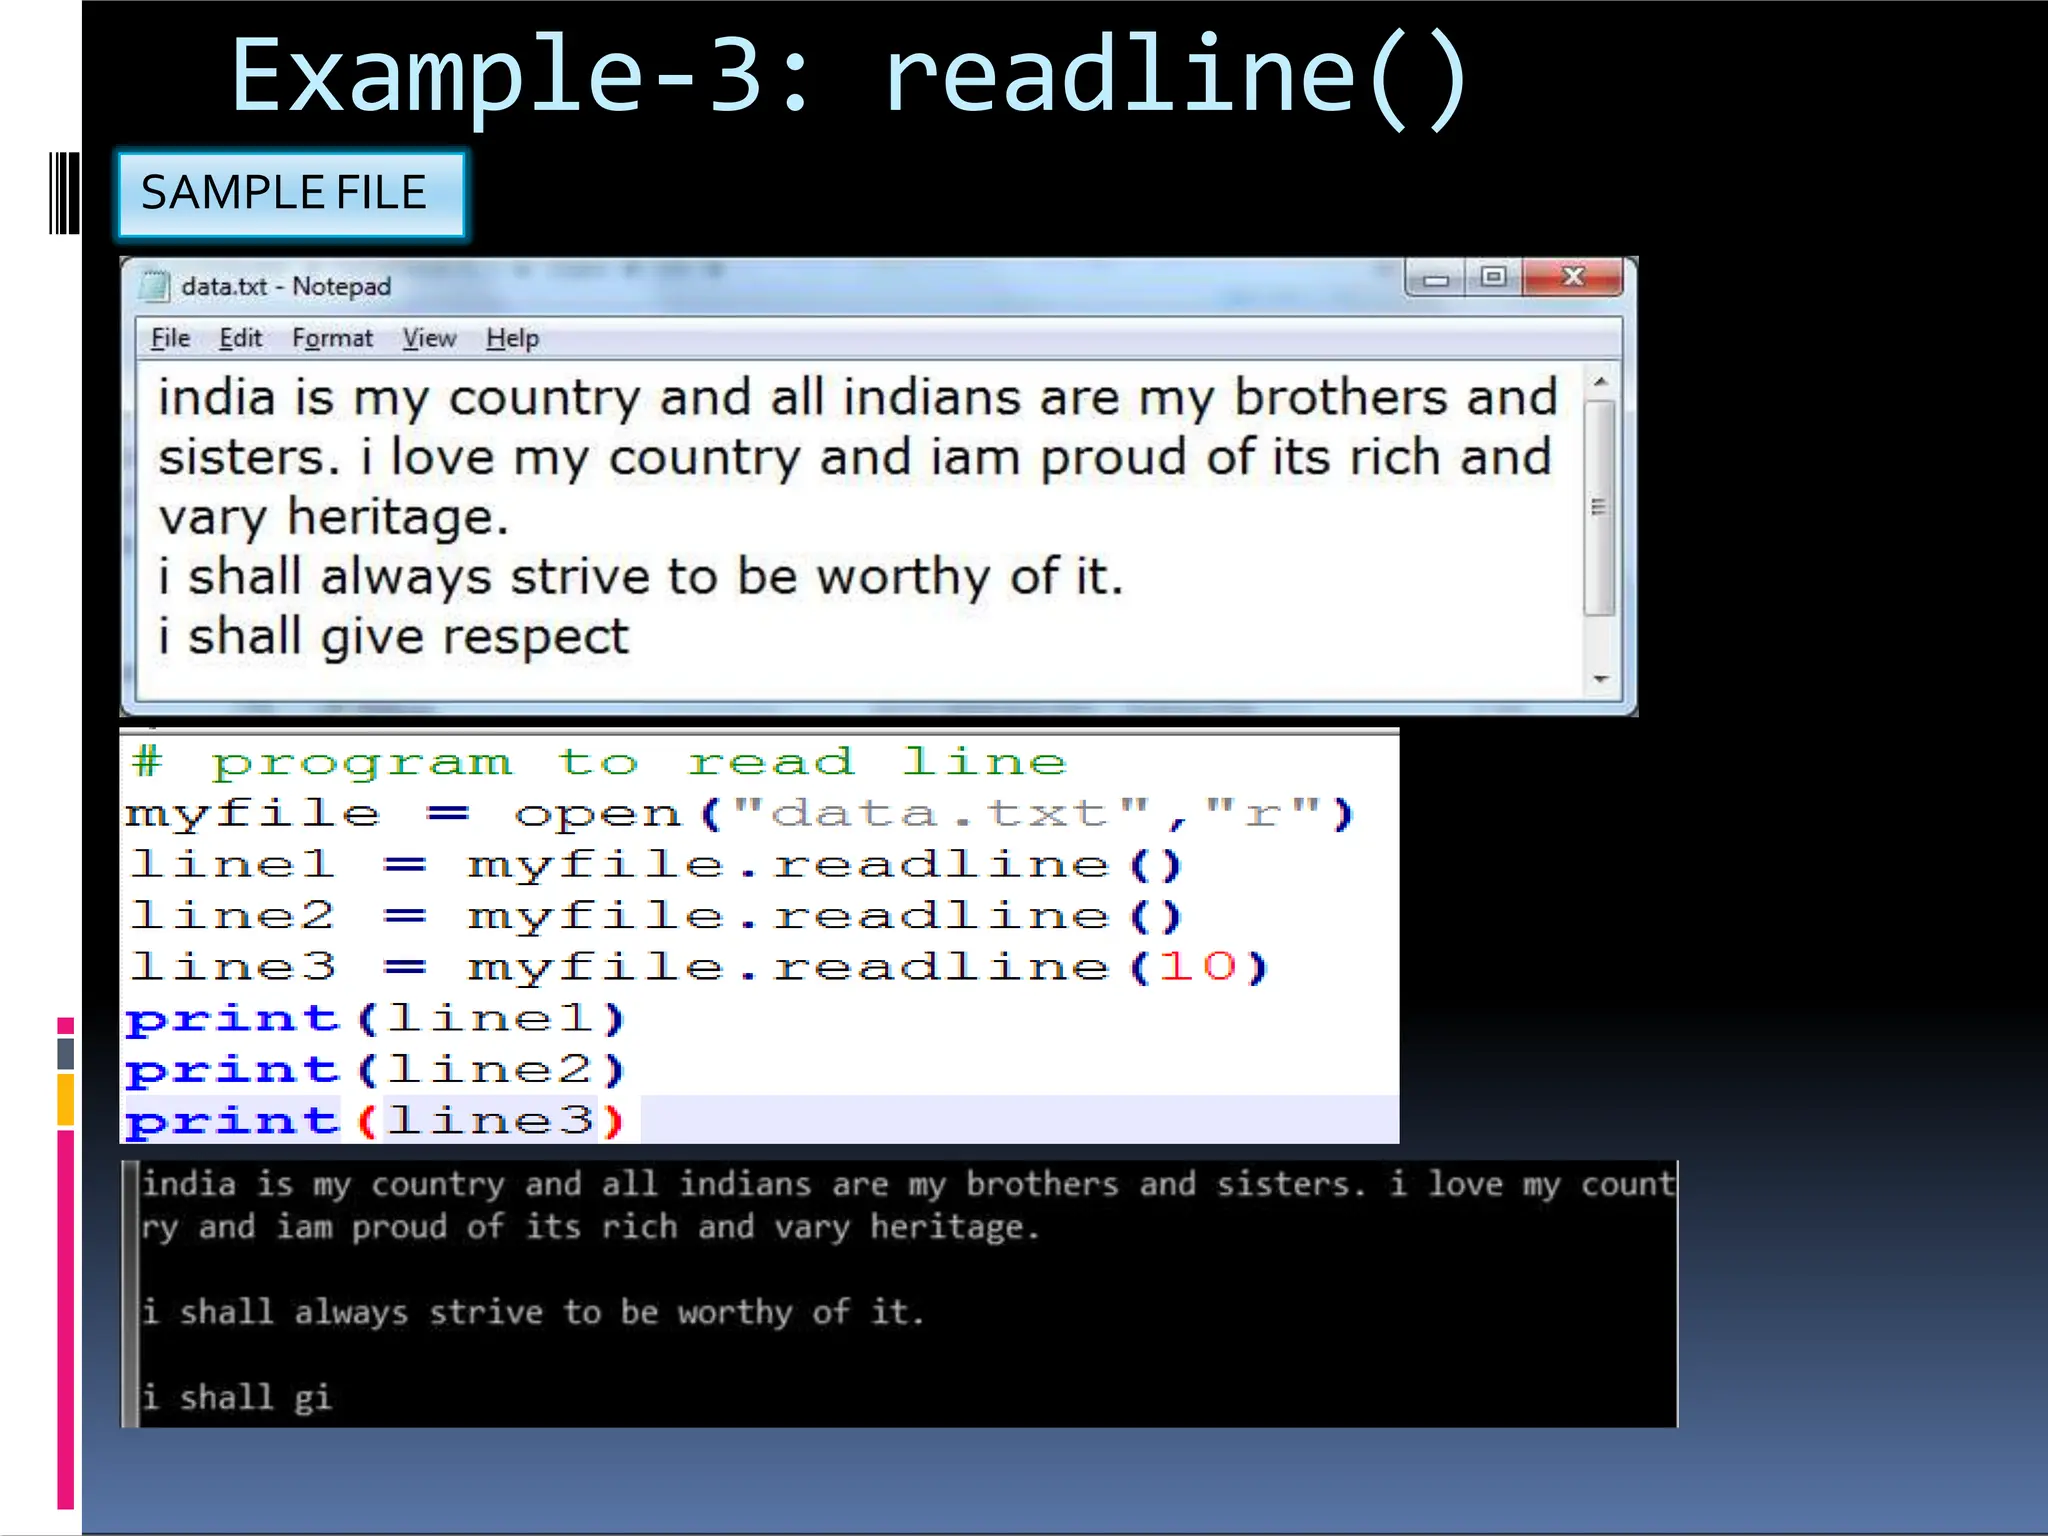Click the code line 'print(line1)'

pos(375,1019)
